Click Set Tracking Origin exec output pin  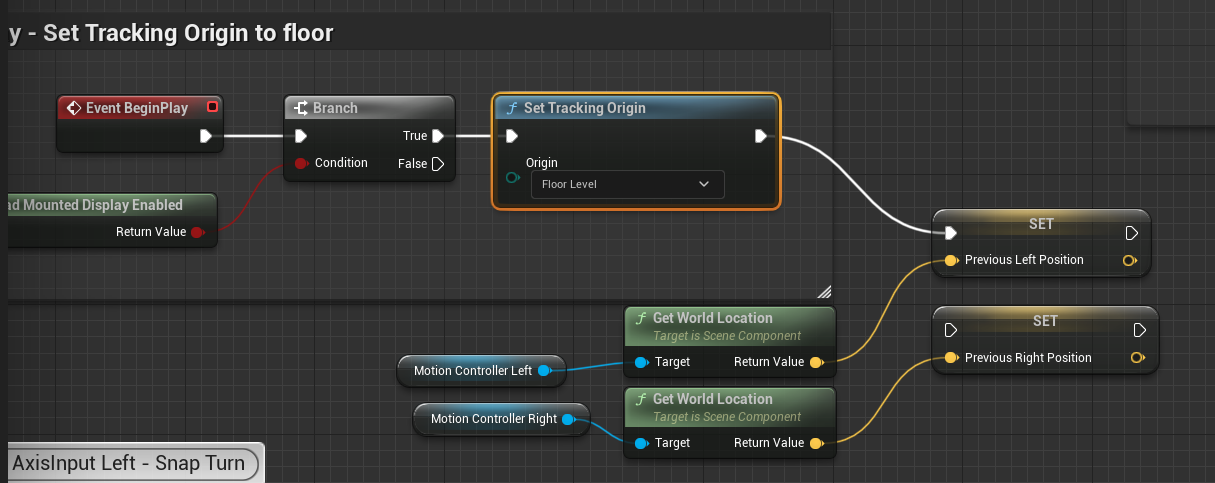tap(761, 136)
